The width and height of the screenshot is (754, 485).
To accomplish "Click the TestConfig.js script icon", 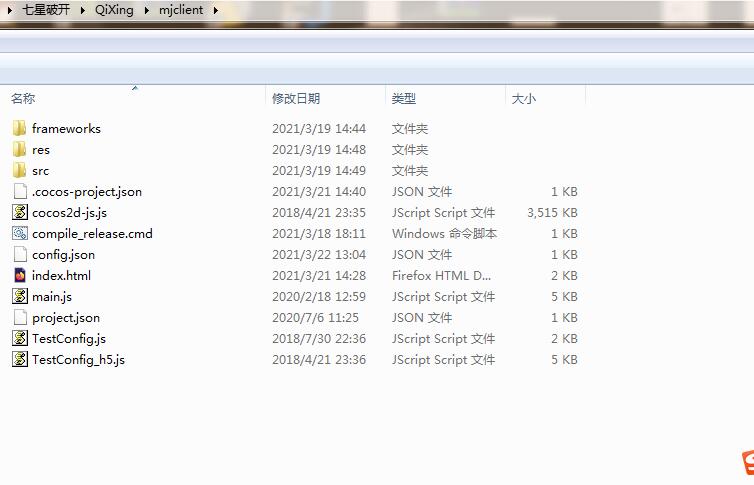I will click(20, 338).
